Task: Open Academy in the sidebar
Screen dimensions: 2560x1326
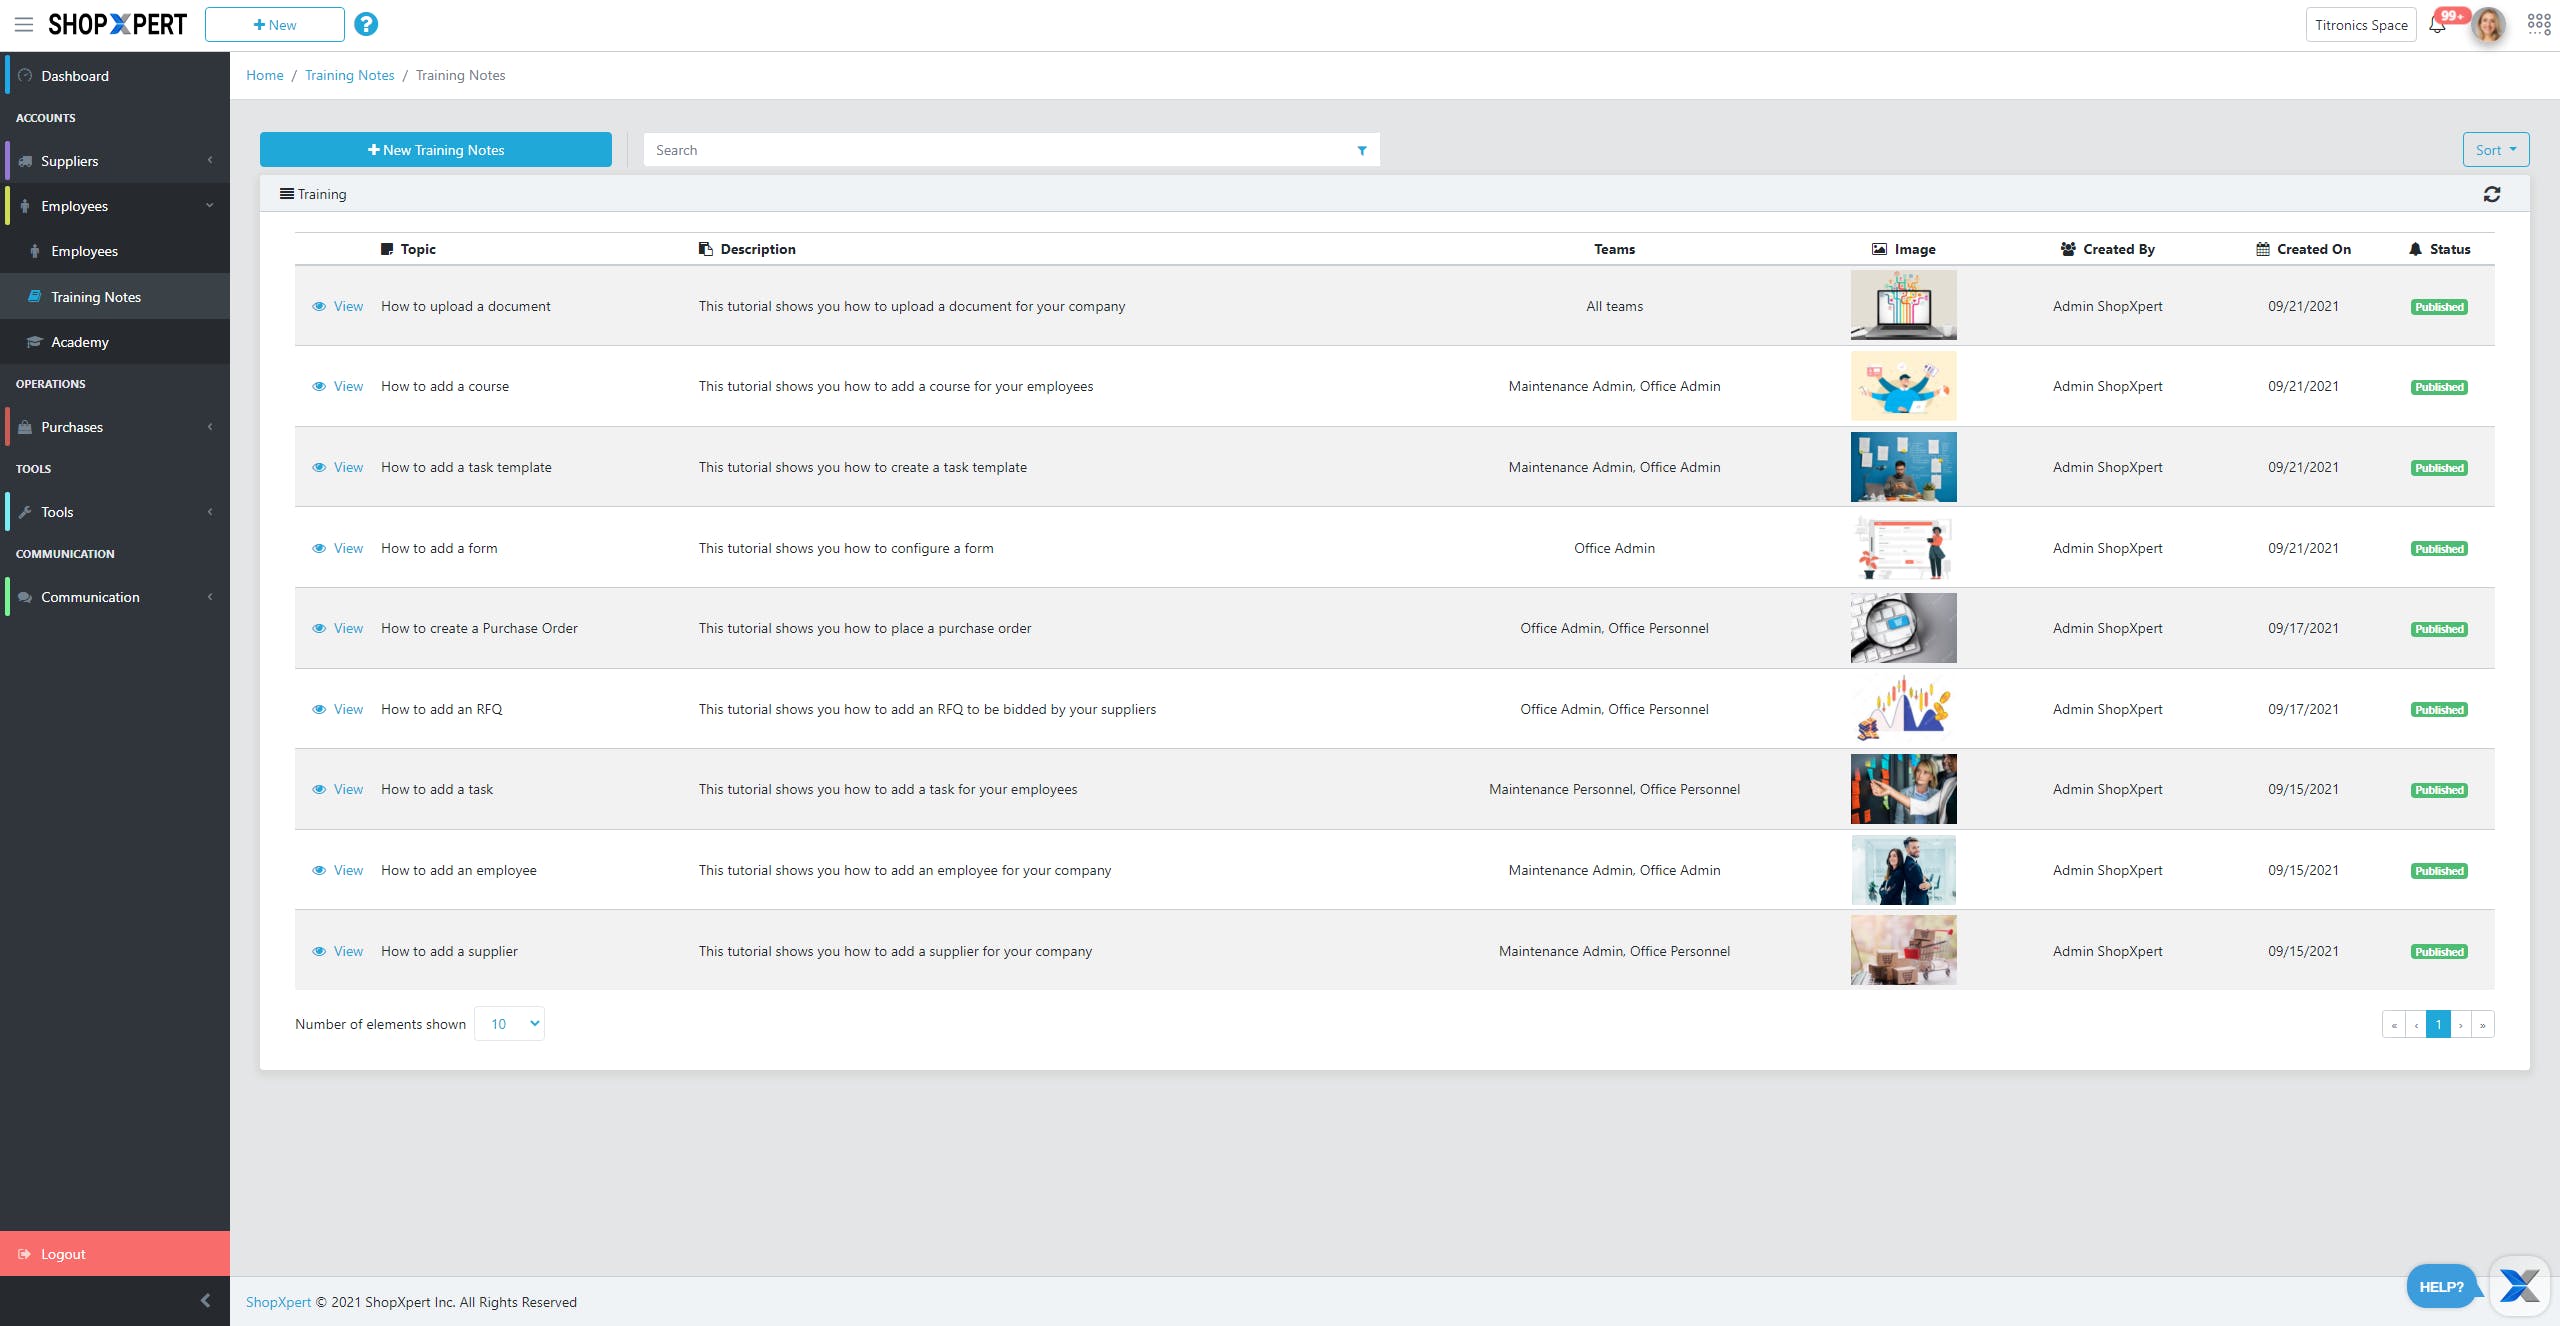Action: 80,342
